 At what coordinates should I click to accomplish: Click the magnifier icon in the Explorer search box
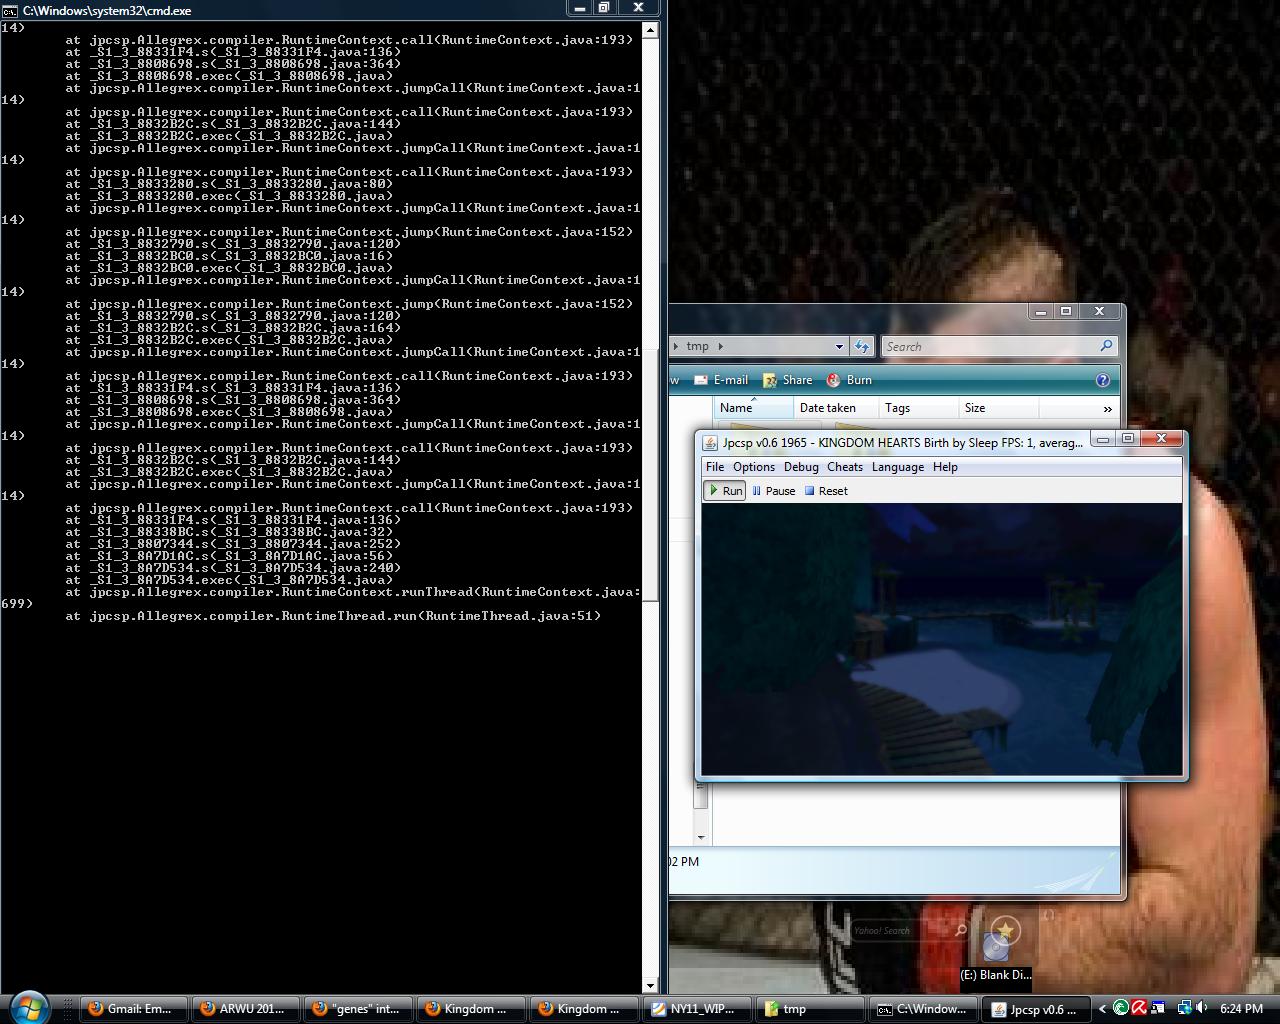(x=1105, y=346)
